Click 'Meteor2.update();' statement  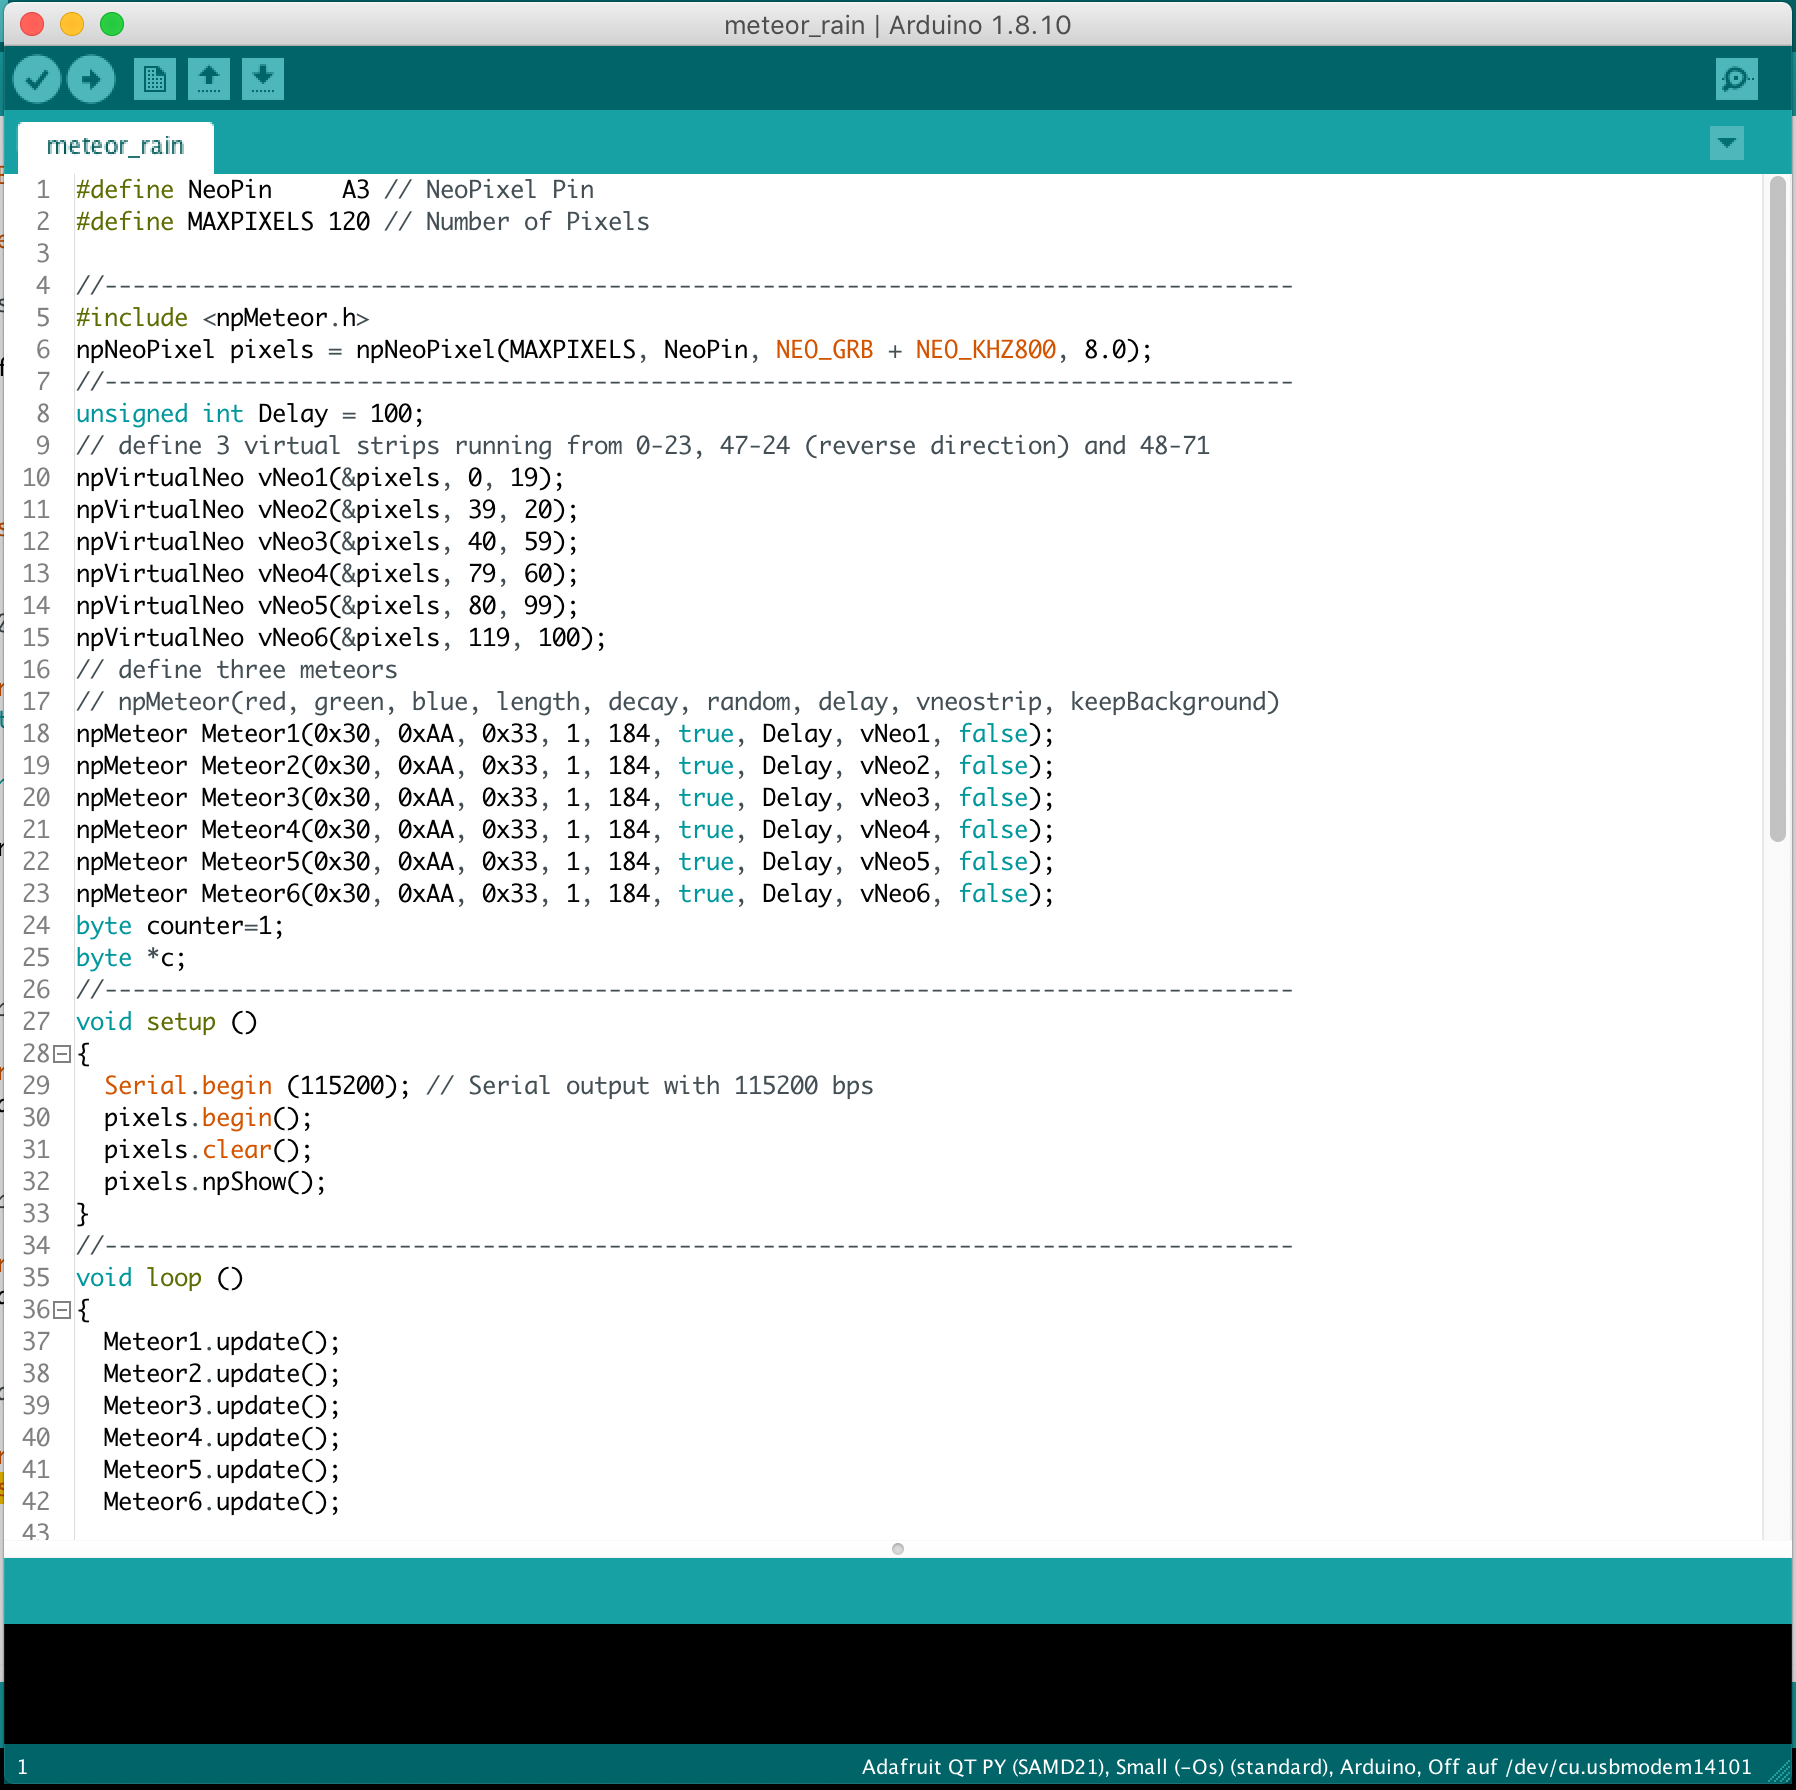click(222, 1374)
